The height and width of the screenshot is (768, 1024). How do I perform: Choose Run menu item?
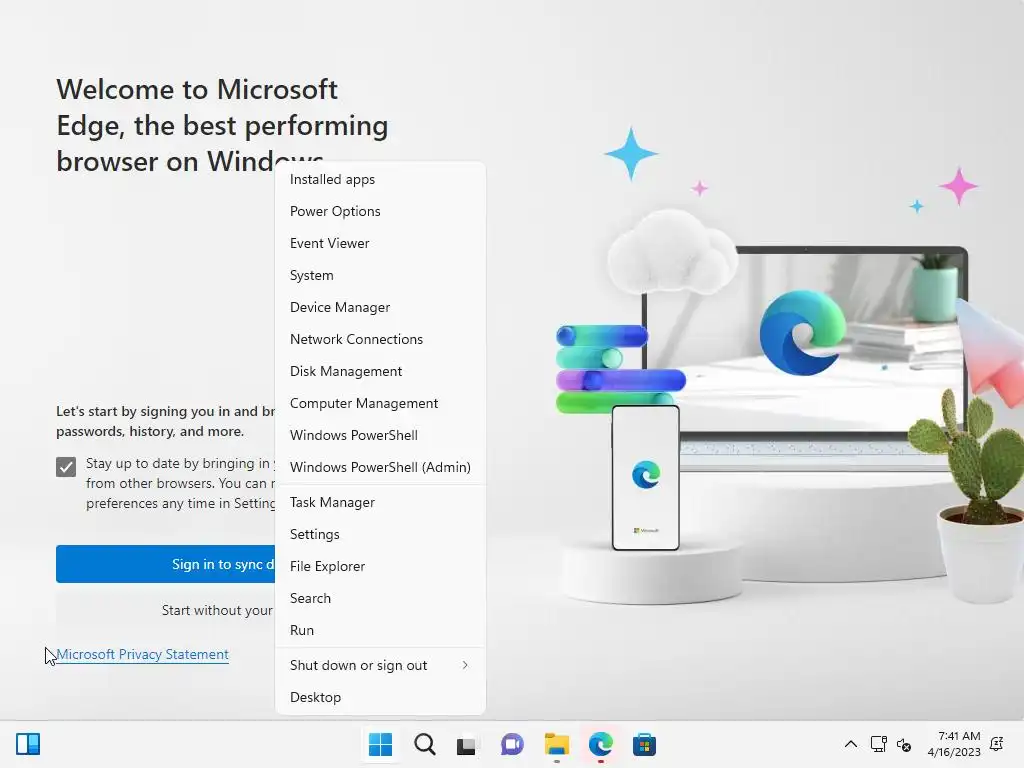click(x=380, y=630)
